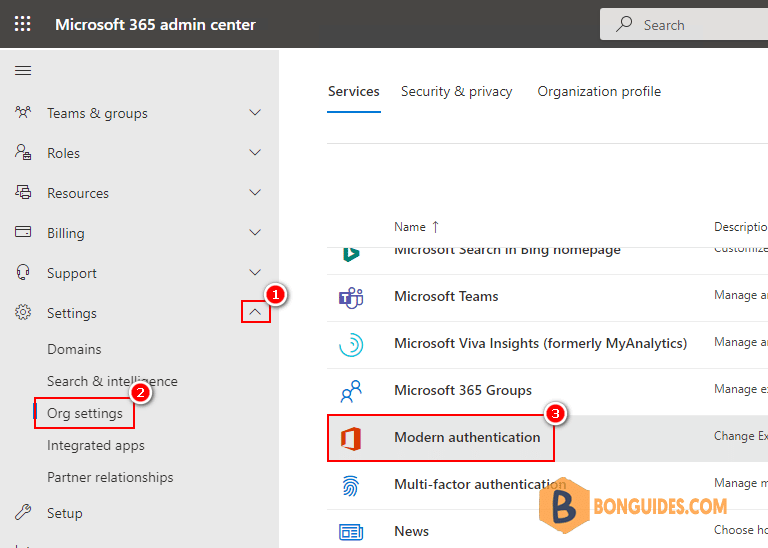The height and width of the screenshot is (548, 768).
Task: Collapse the Settings section chevron
Action: pos(255,312)
